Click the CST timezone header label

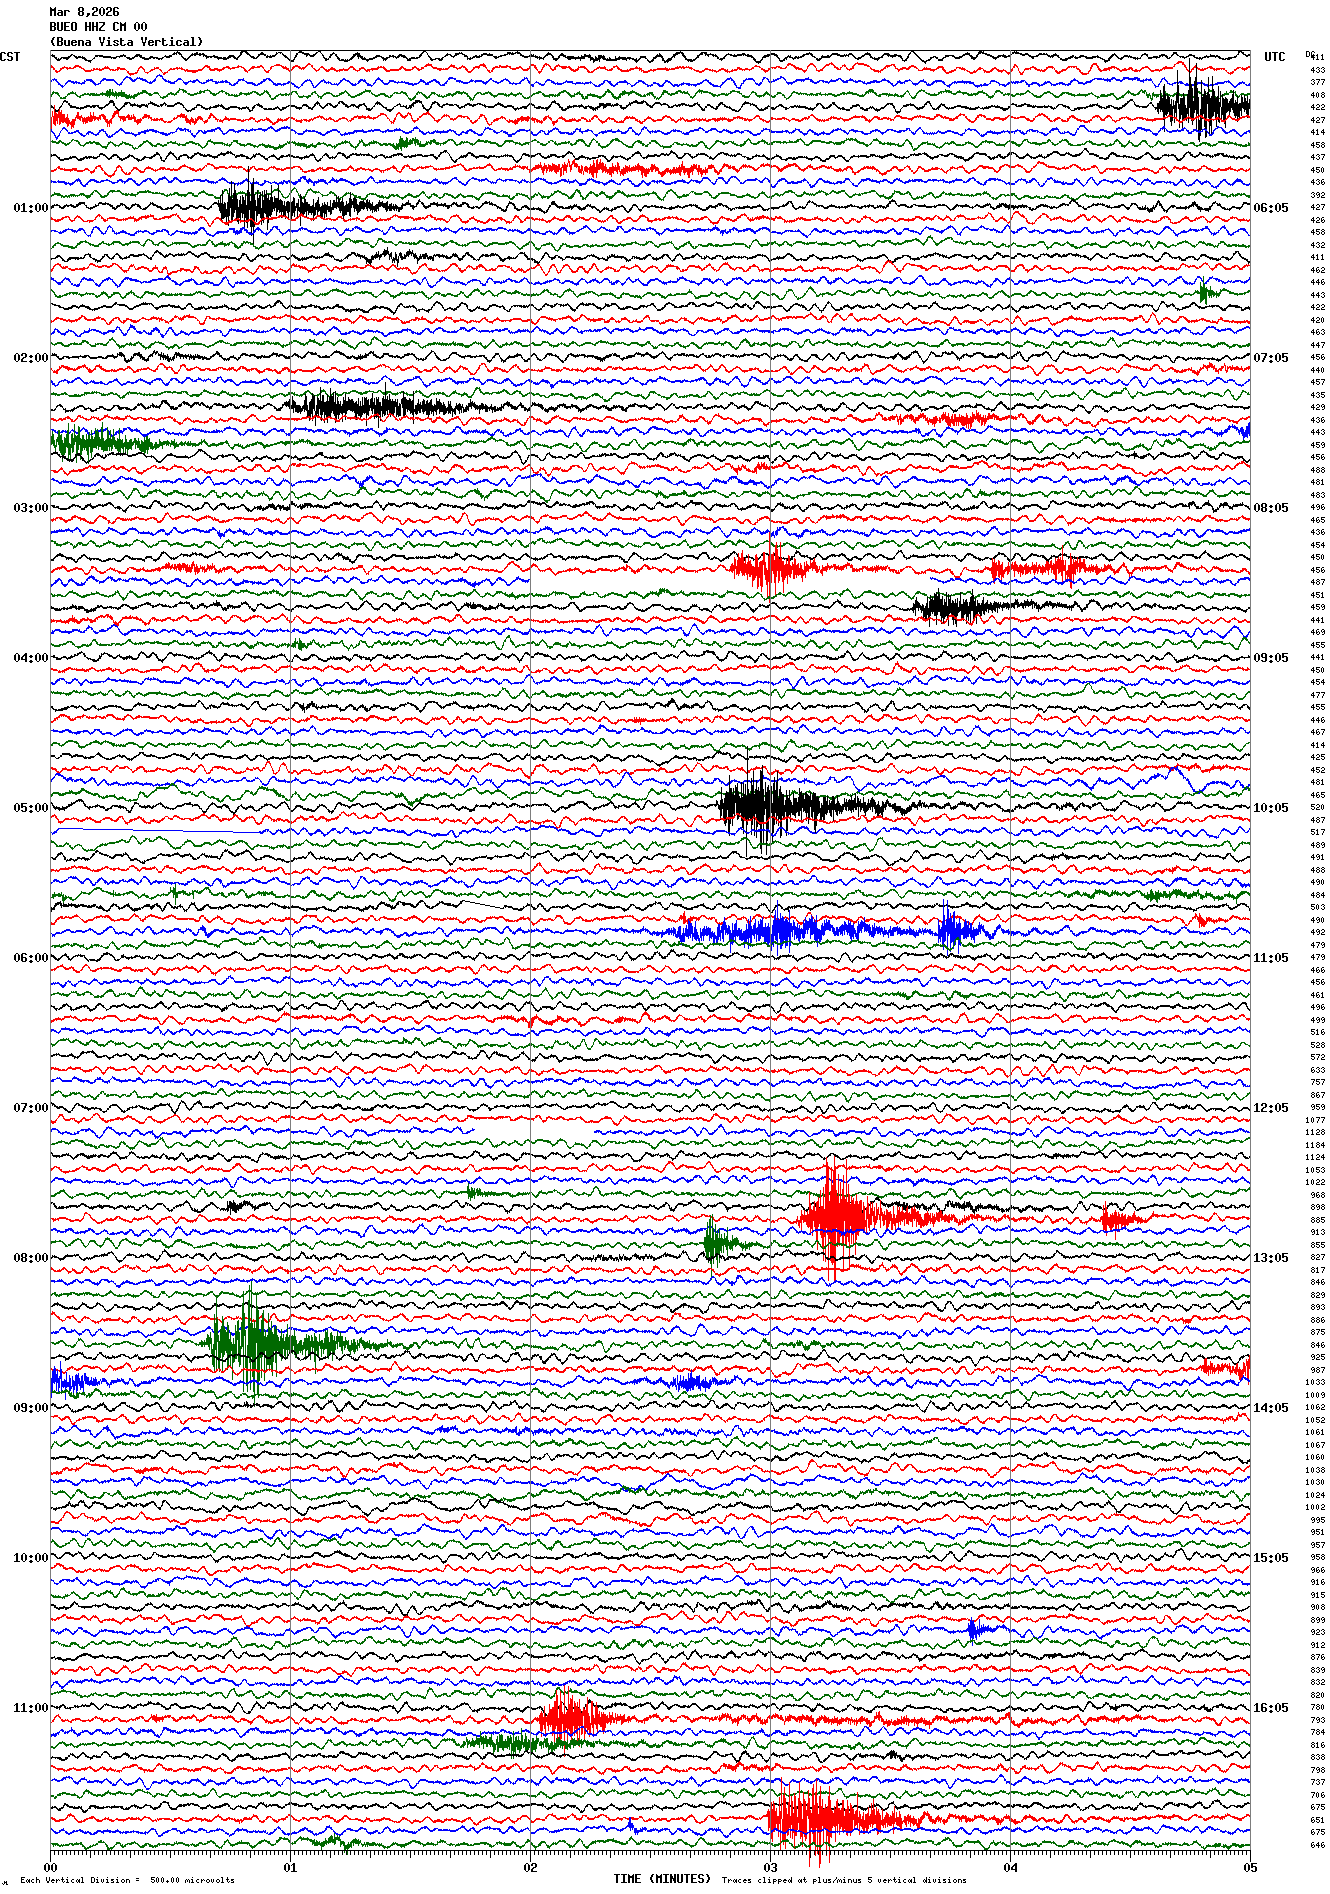click(10, 57)
